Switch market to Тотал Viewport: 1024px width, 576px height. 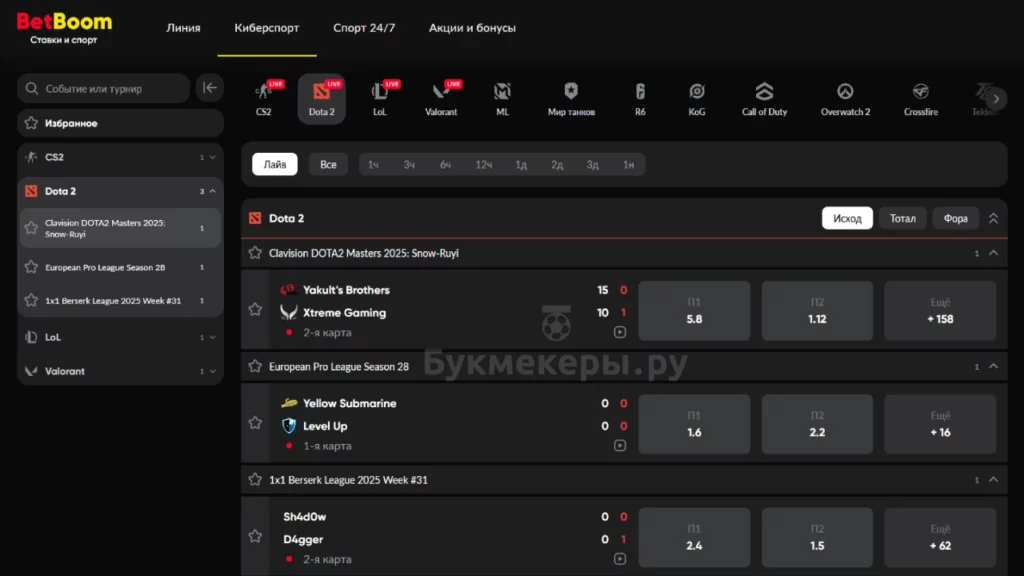(x=903, y=218)
